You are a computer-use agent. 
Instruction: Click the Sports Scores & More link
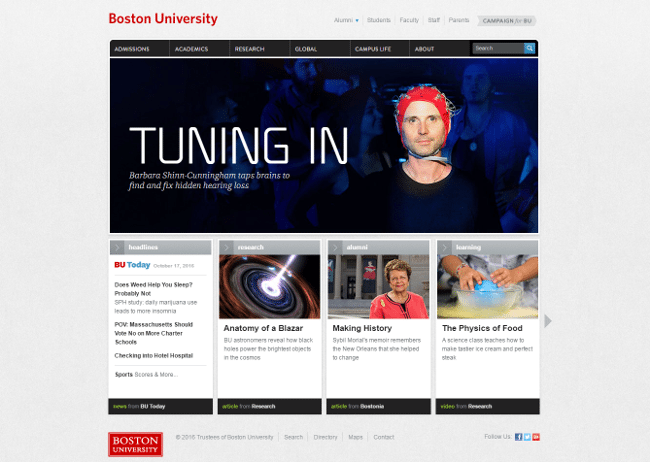click(x=146, y=374)
